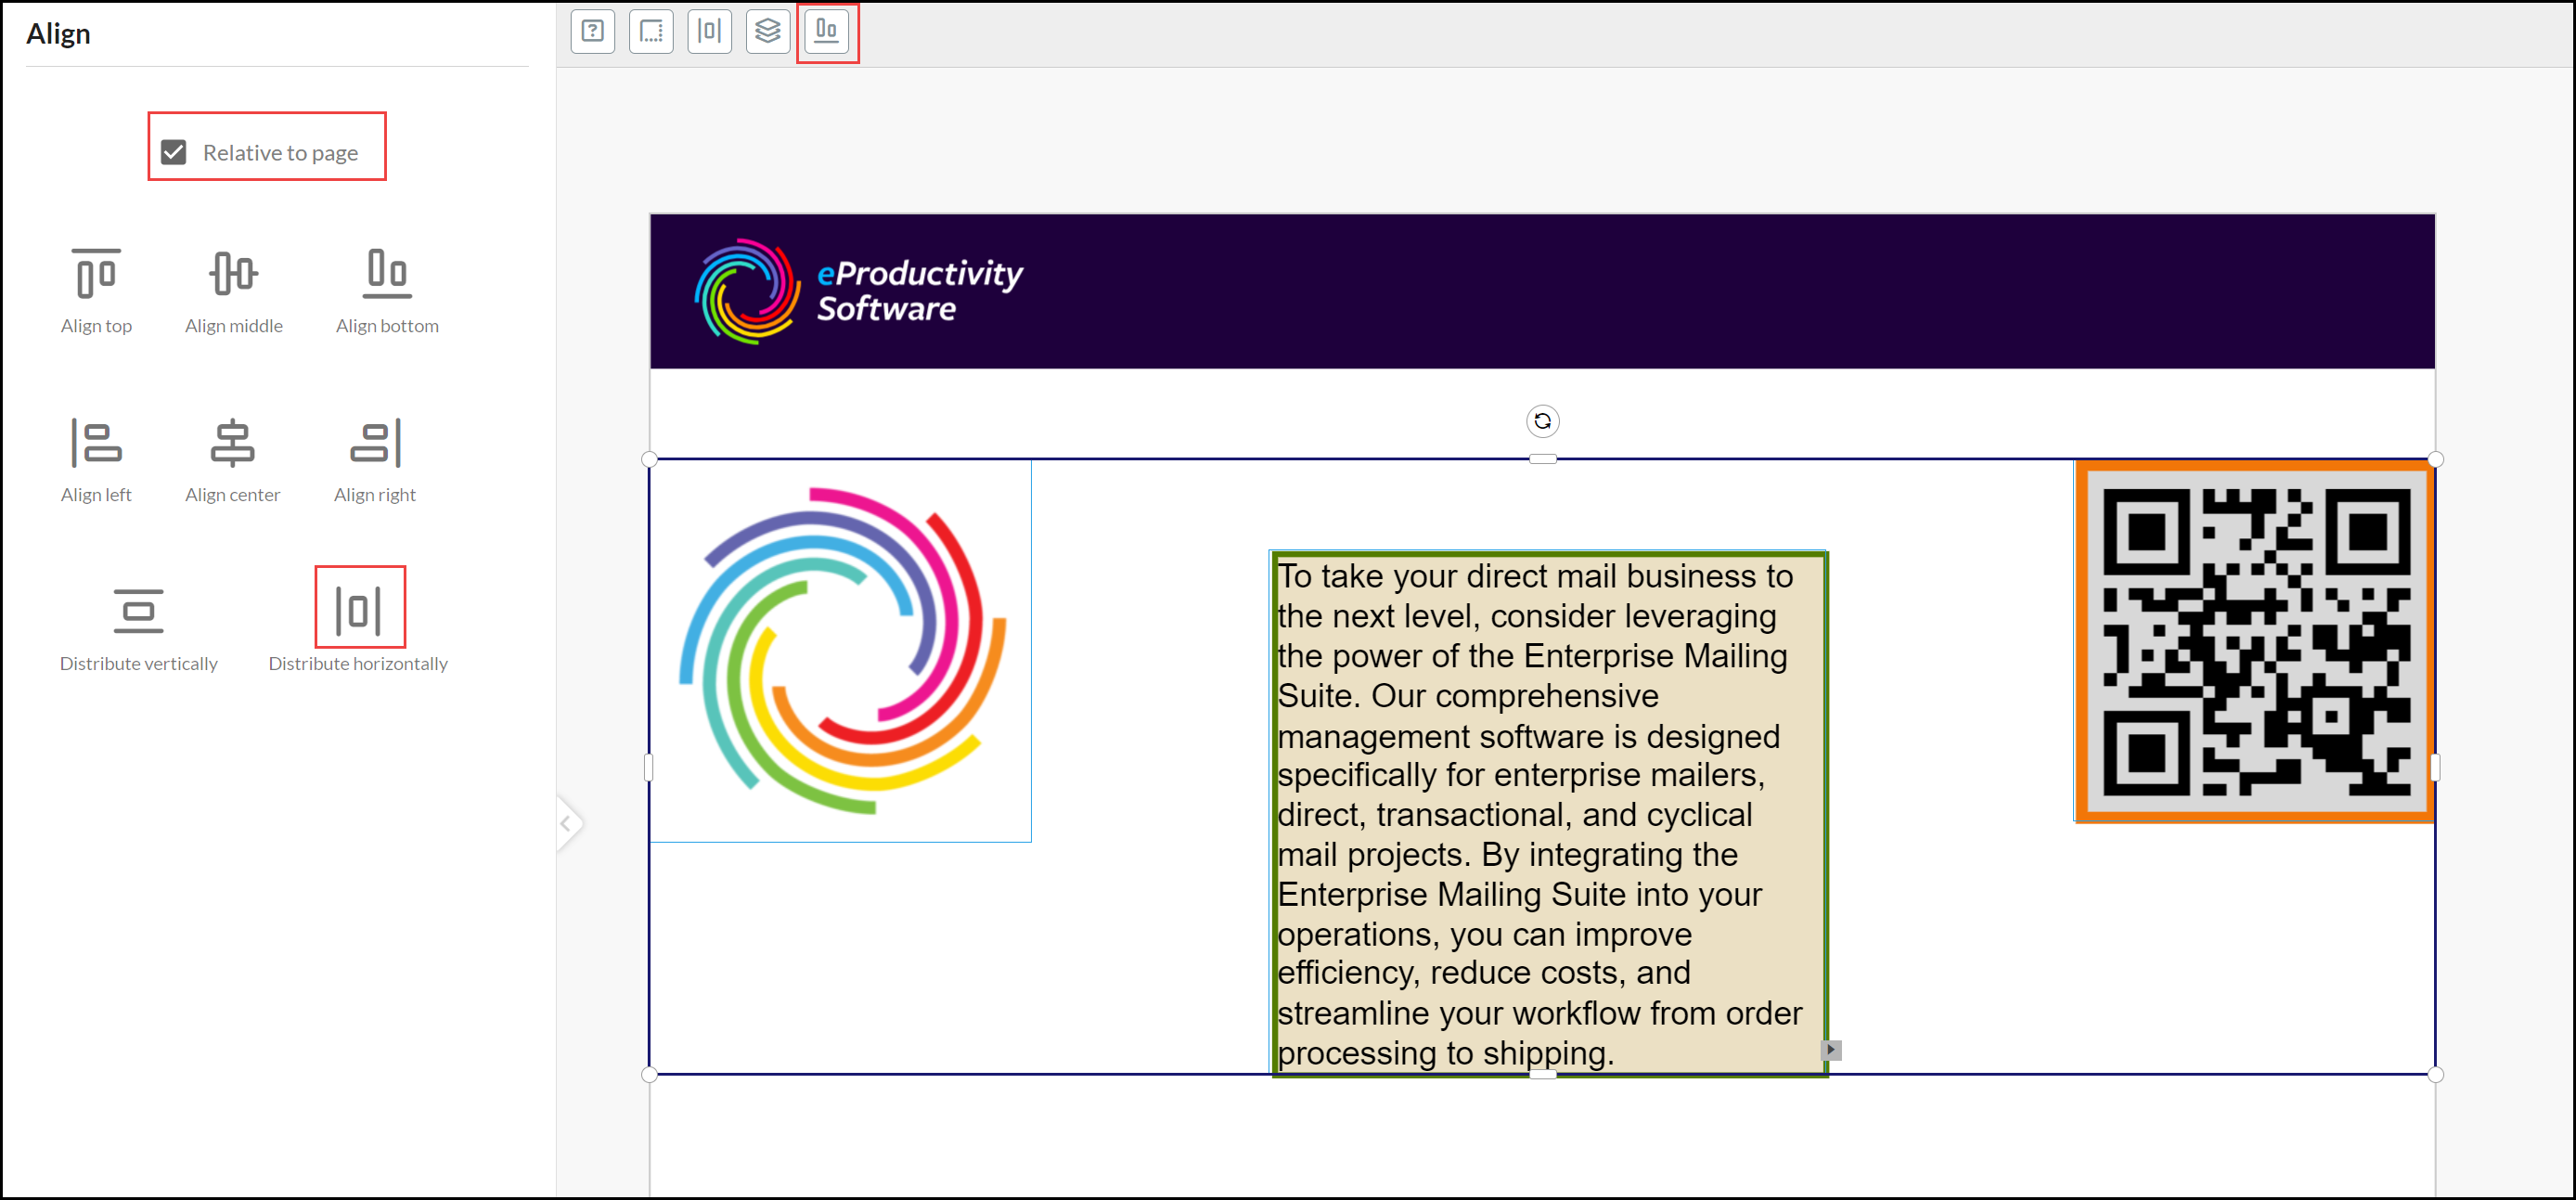Click Distribute vertically icon
This screenshot has width=2576, height=1200.
[x=138, y=611]
